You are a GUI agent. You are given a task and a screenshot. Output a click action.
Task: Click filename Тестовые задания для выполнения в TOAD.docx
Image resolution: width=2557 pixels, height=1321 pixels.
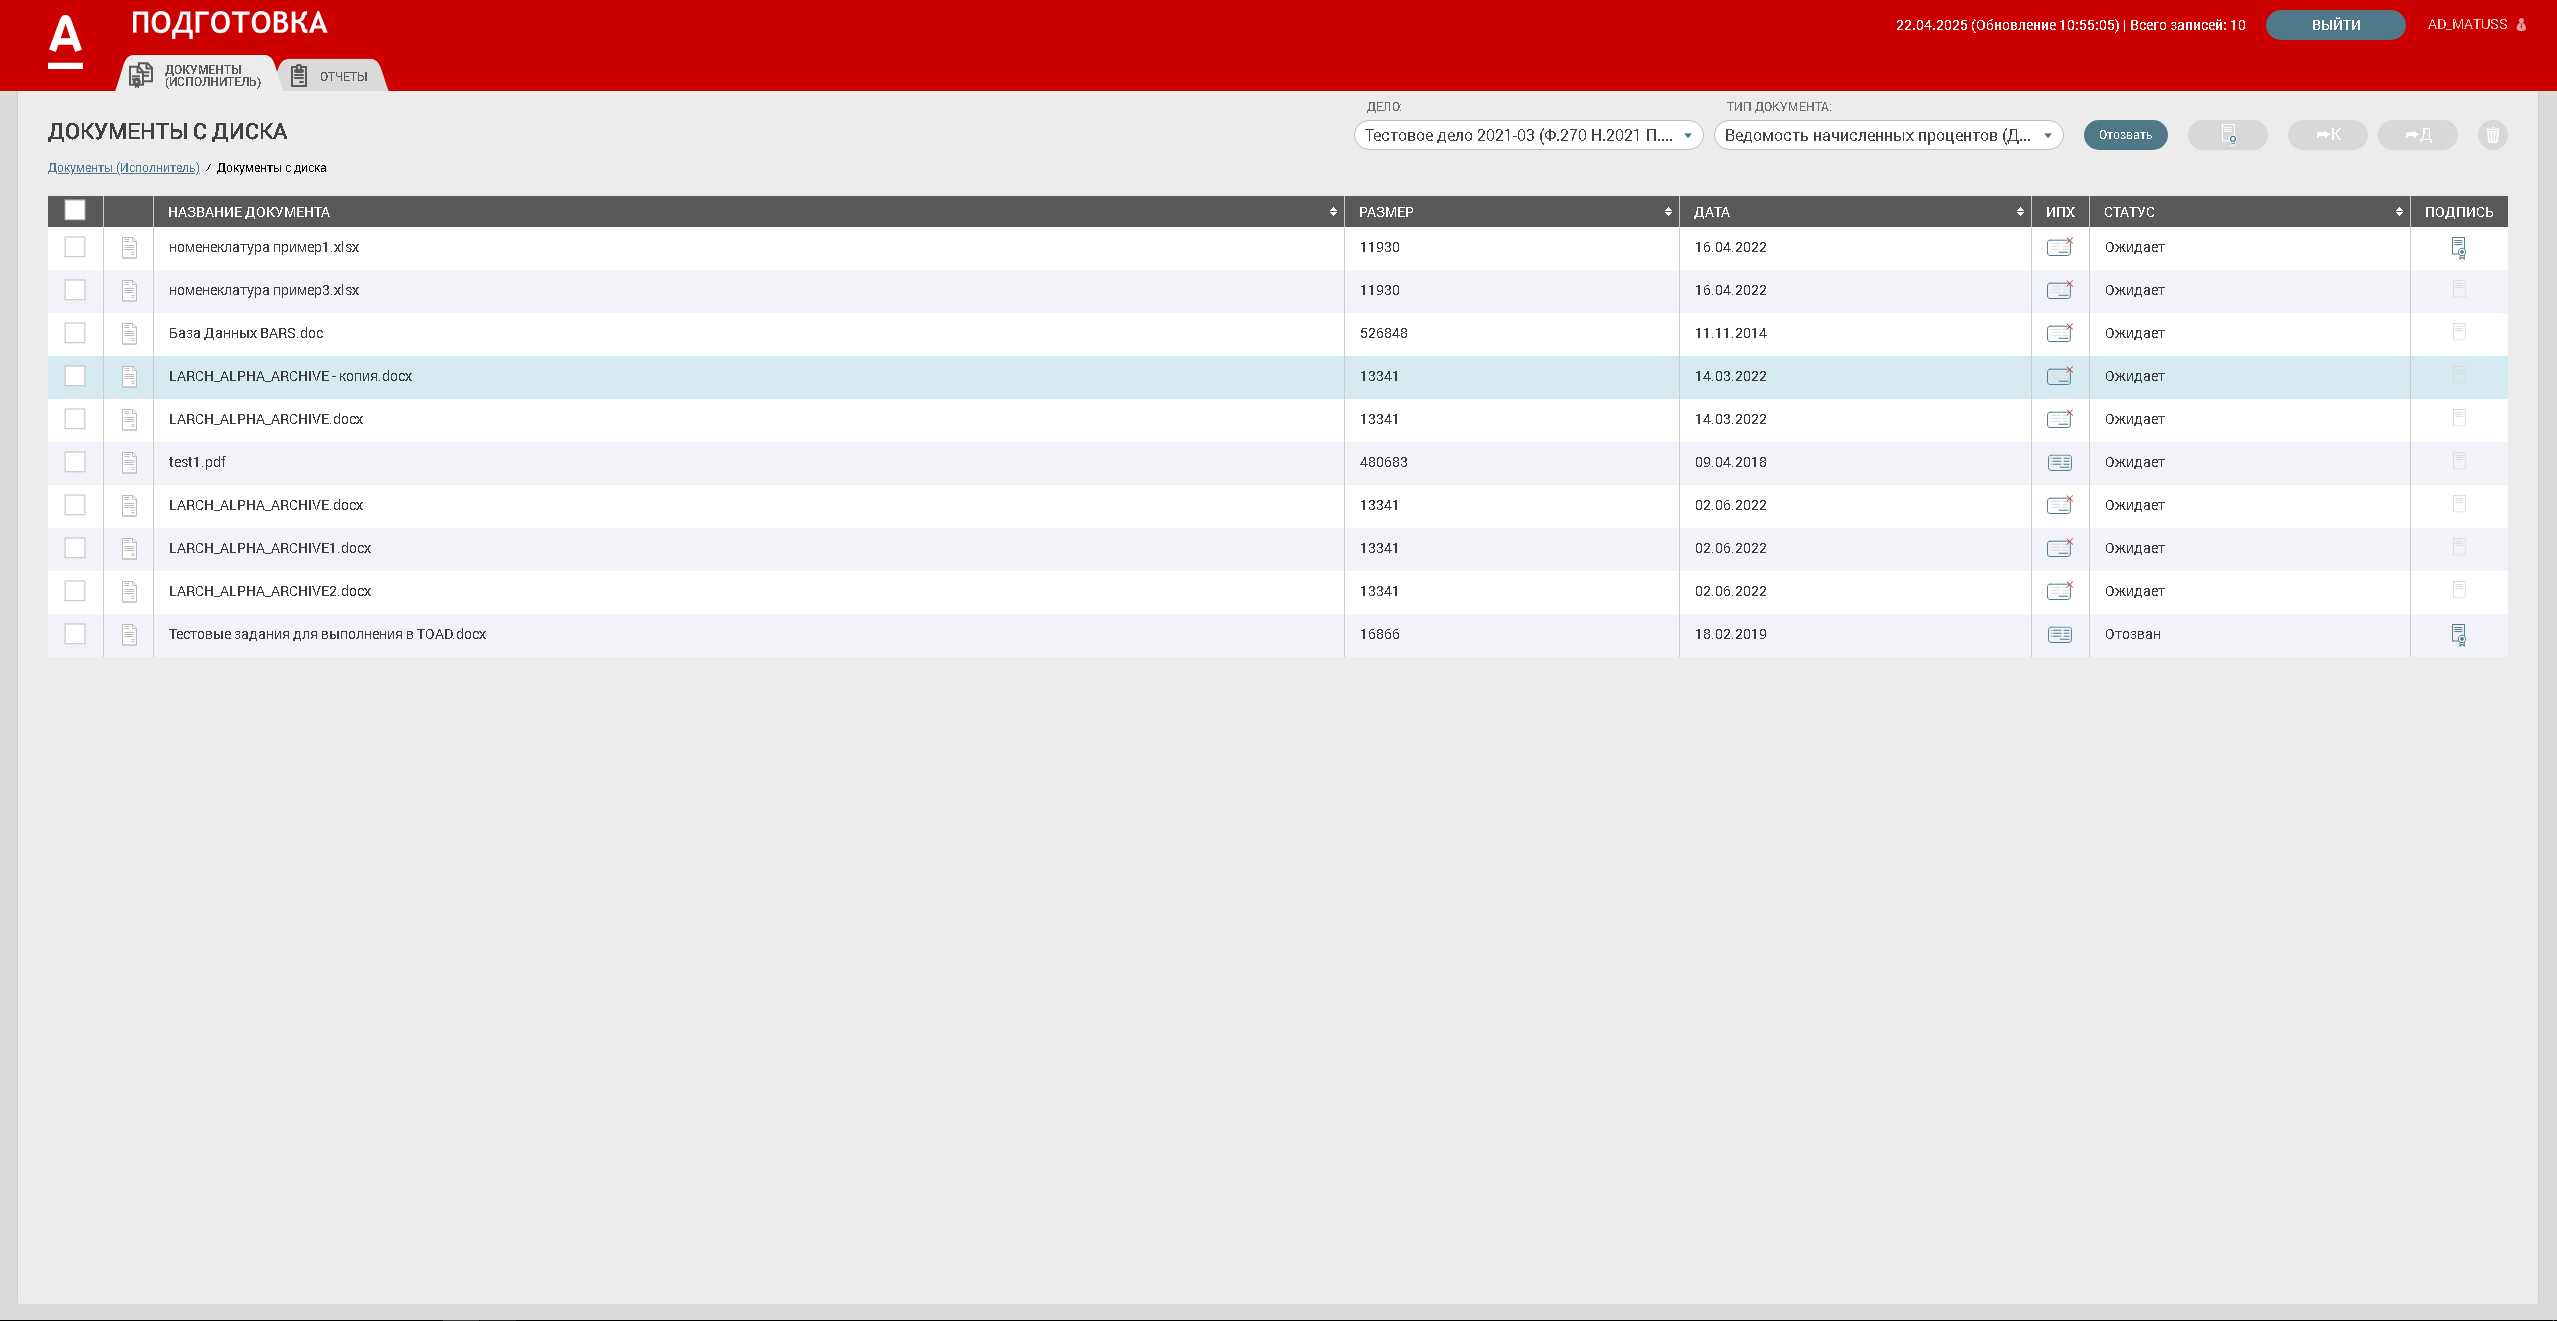click(327, 634)
